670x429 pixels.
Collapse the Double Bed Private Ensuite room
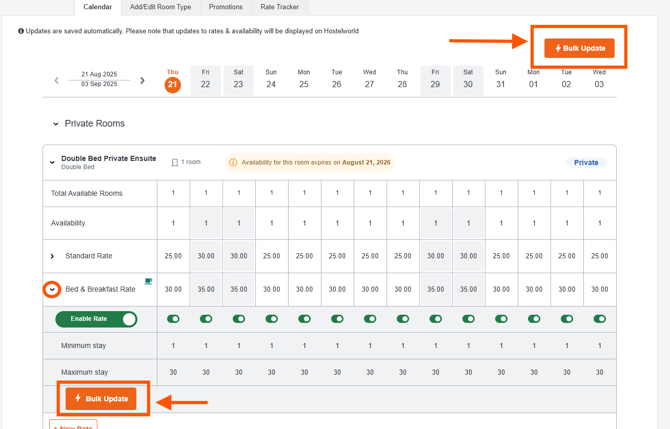click(51, 162)
